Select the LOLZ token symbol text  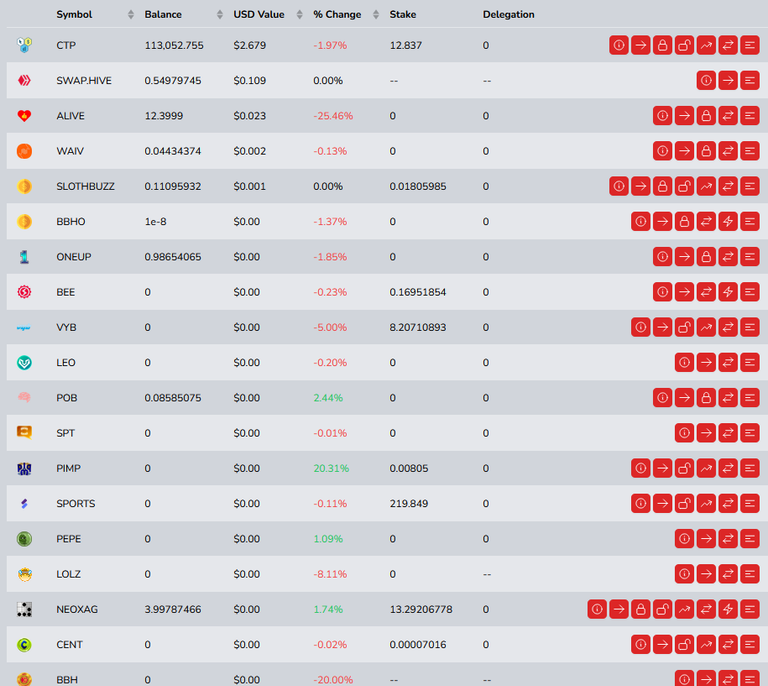click(x=69, y=574)
